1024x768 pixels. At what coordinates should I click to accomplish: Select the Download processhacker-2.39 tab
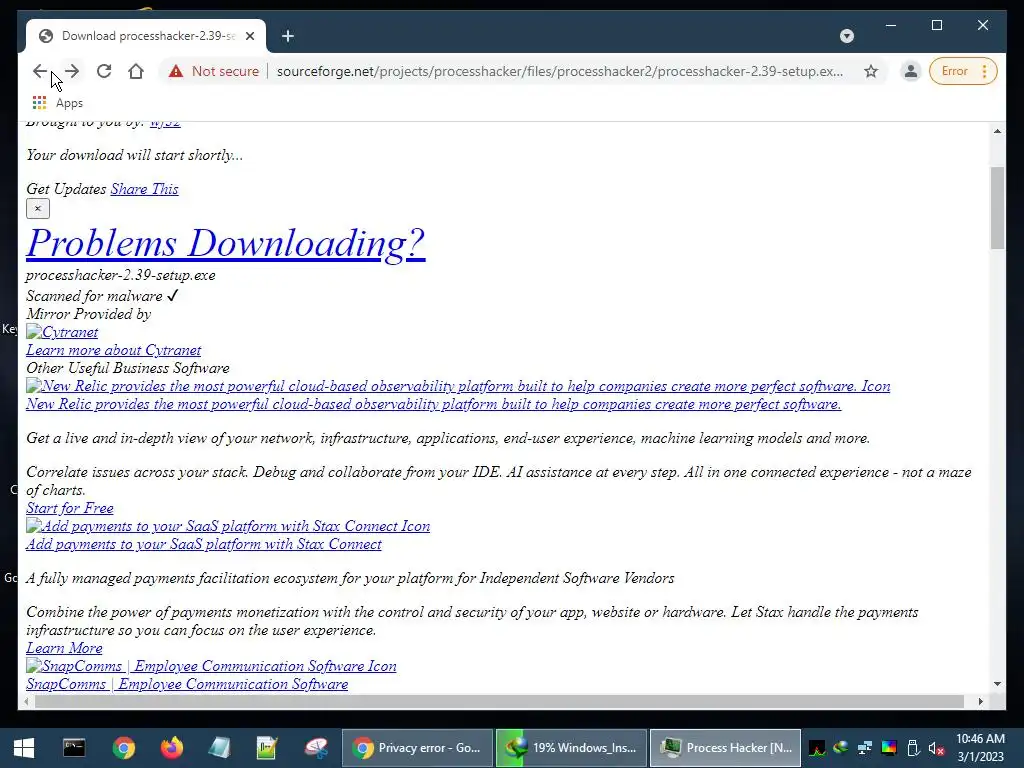146,36
